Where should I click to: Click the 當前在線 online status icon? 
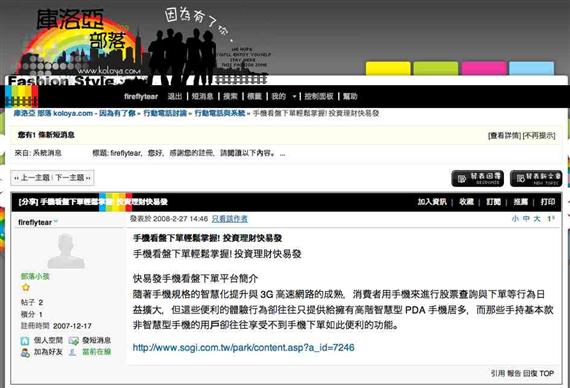pyautogui.click(x=73, y=352)
